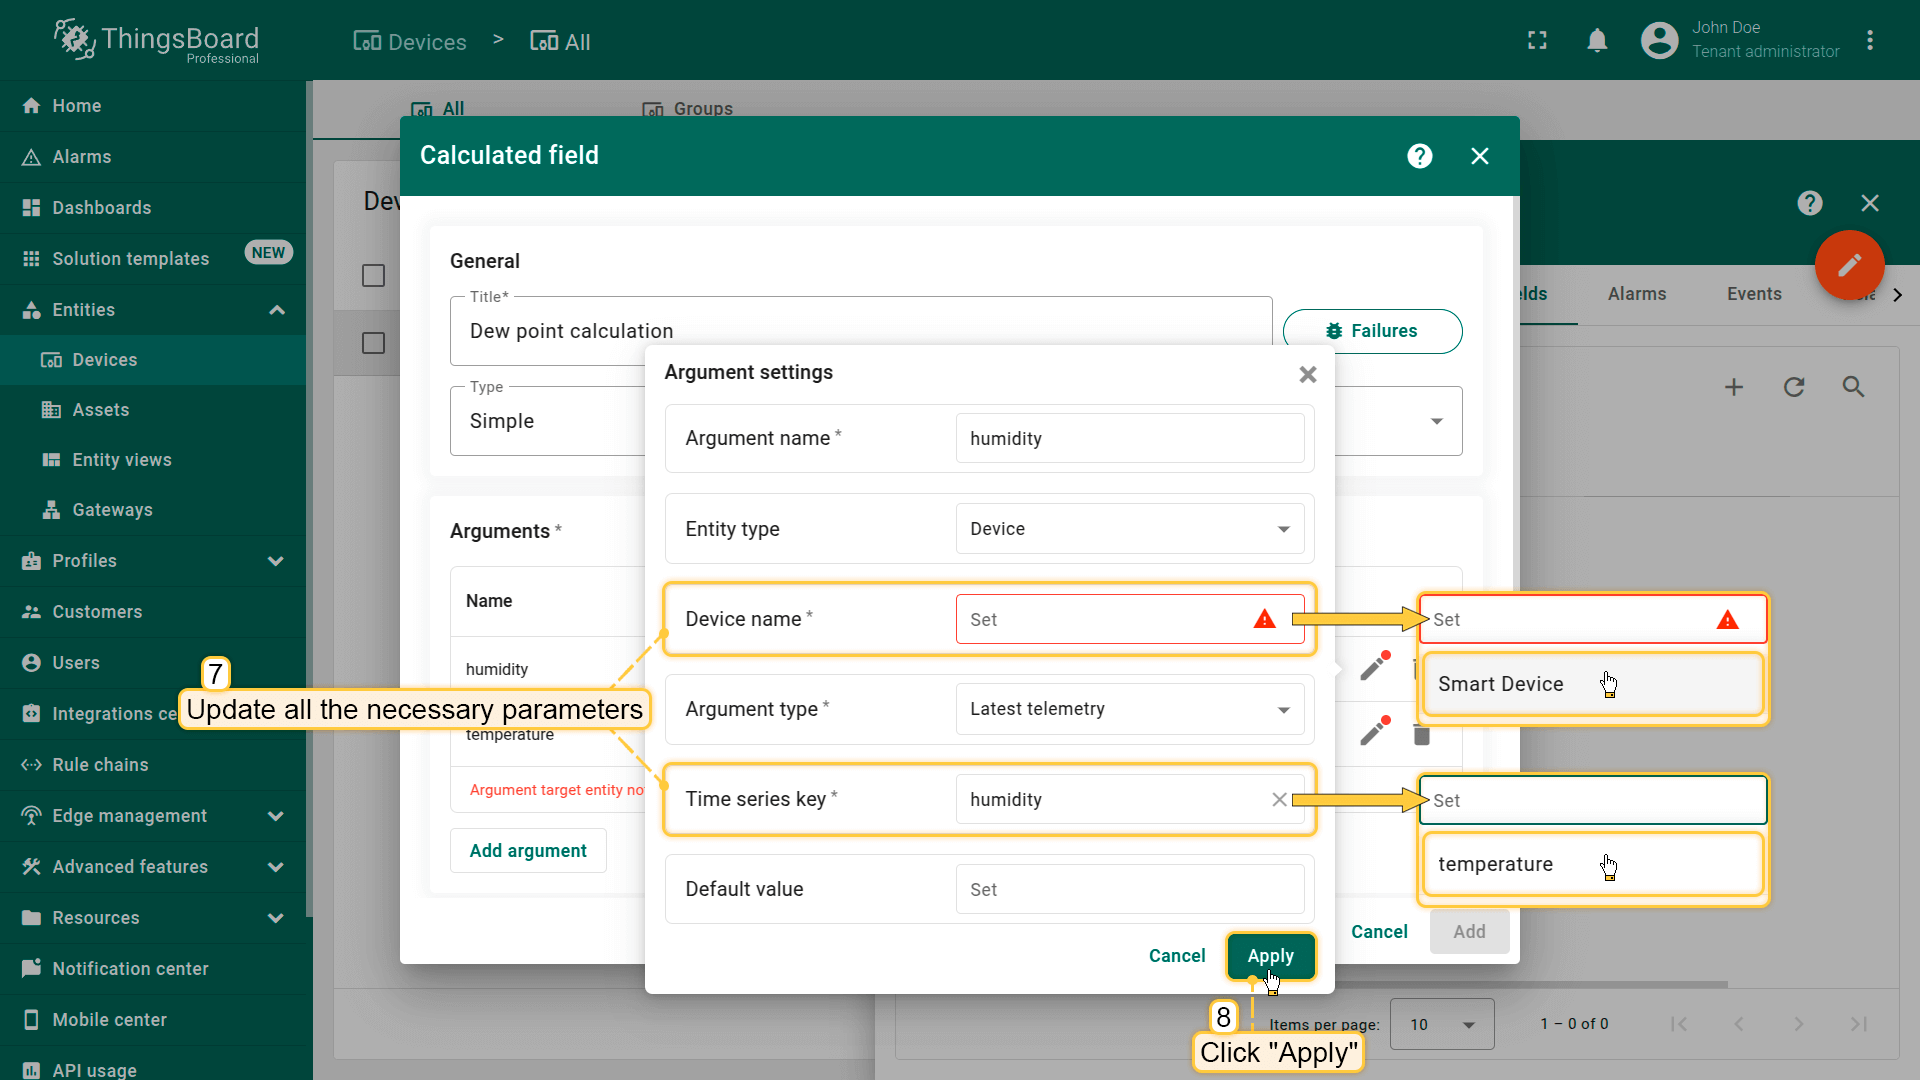
Task: Click Apply in argument settings
Action: click(1270, 956)
